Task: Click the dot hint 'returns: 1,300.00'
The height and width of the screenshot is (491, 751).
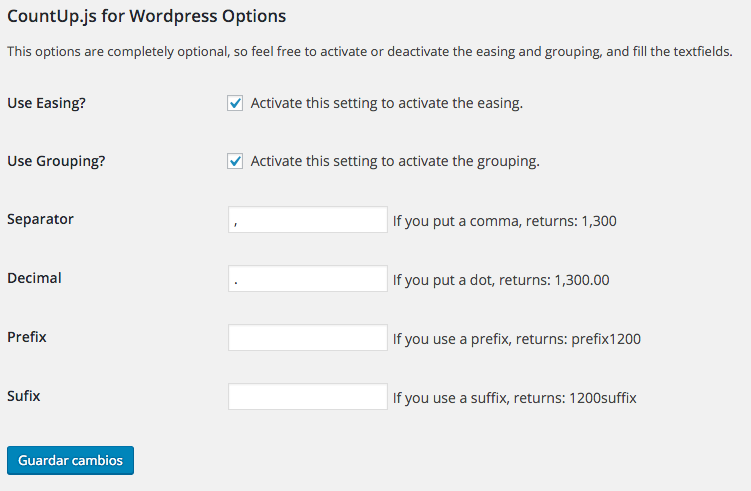Action: click(x=554, y=280)
